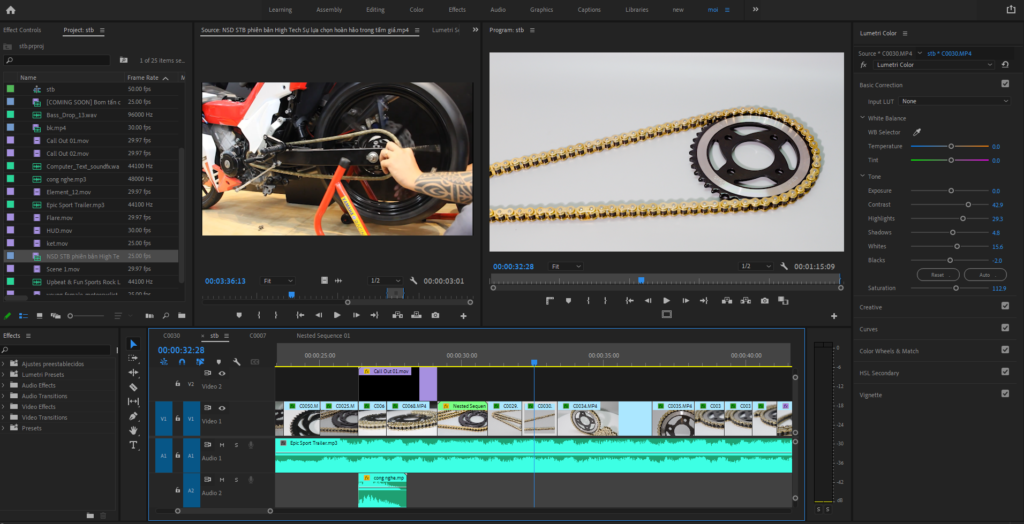Click Extract button in Program monitor
The width and height of the screenshot is (1024, 524).
pyautogui.click(x=745, y=301)
